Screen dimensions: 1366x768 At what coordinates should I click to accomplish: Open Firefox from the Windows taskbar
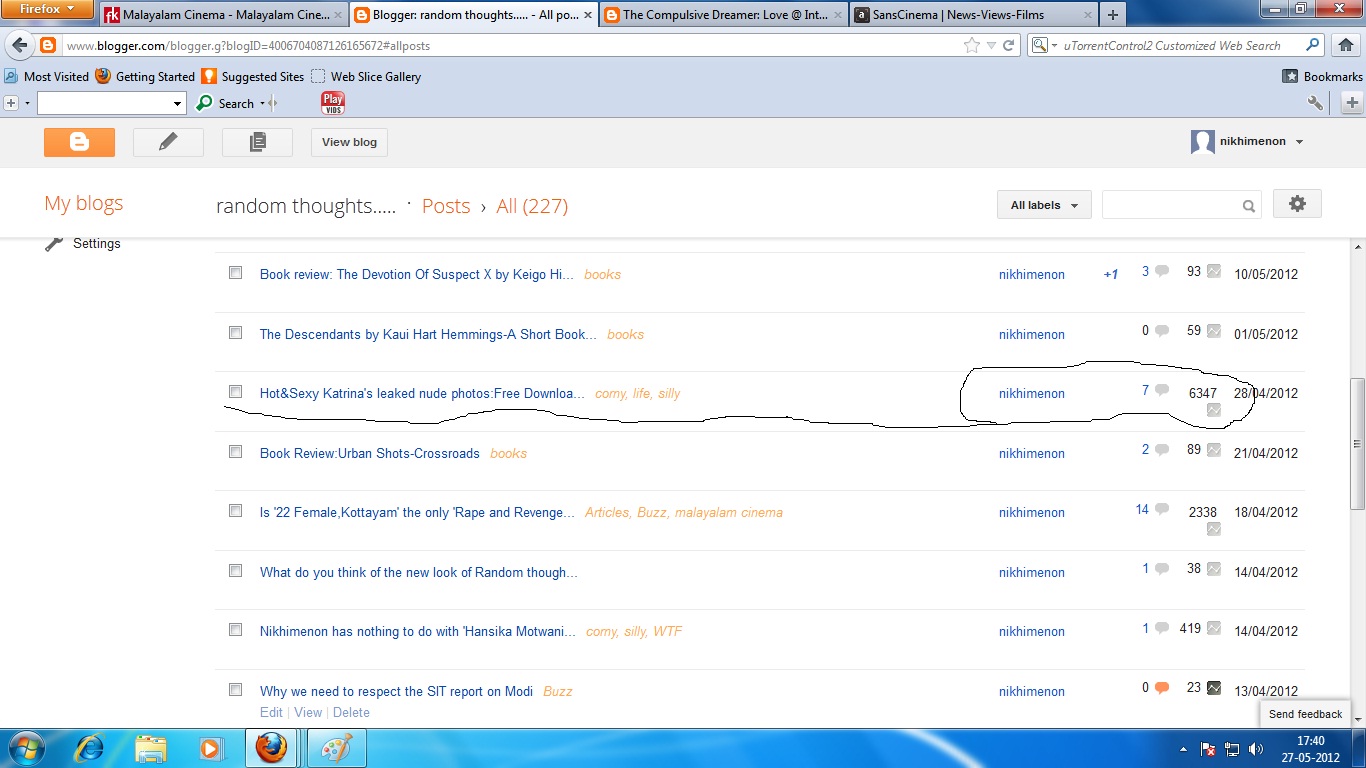[x=271, y=748]
